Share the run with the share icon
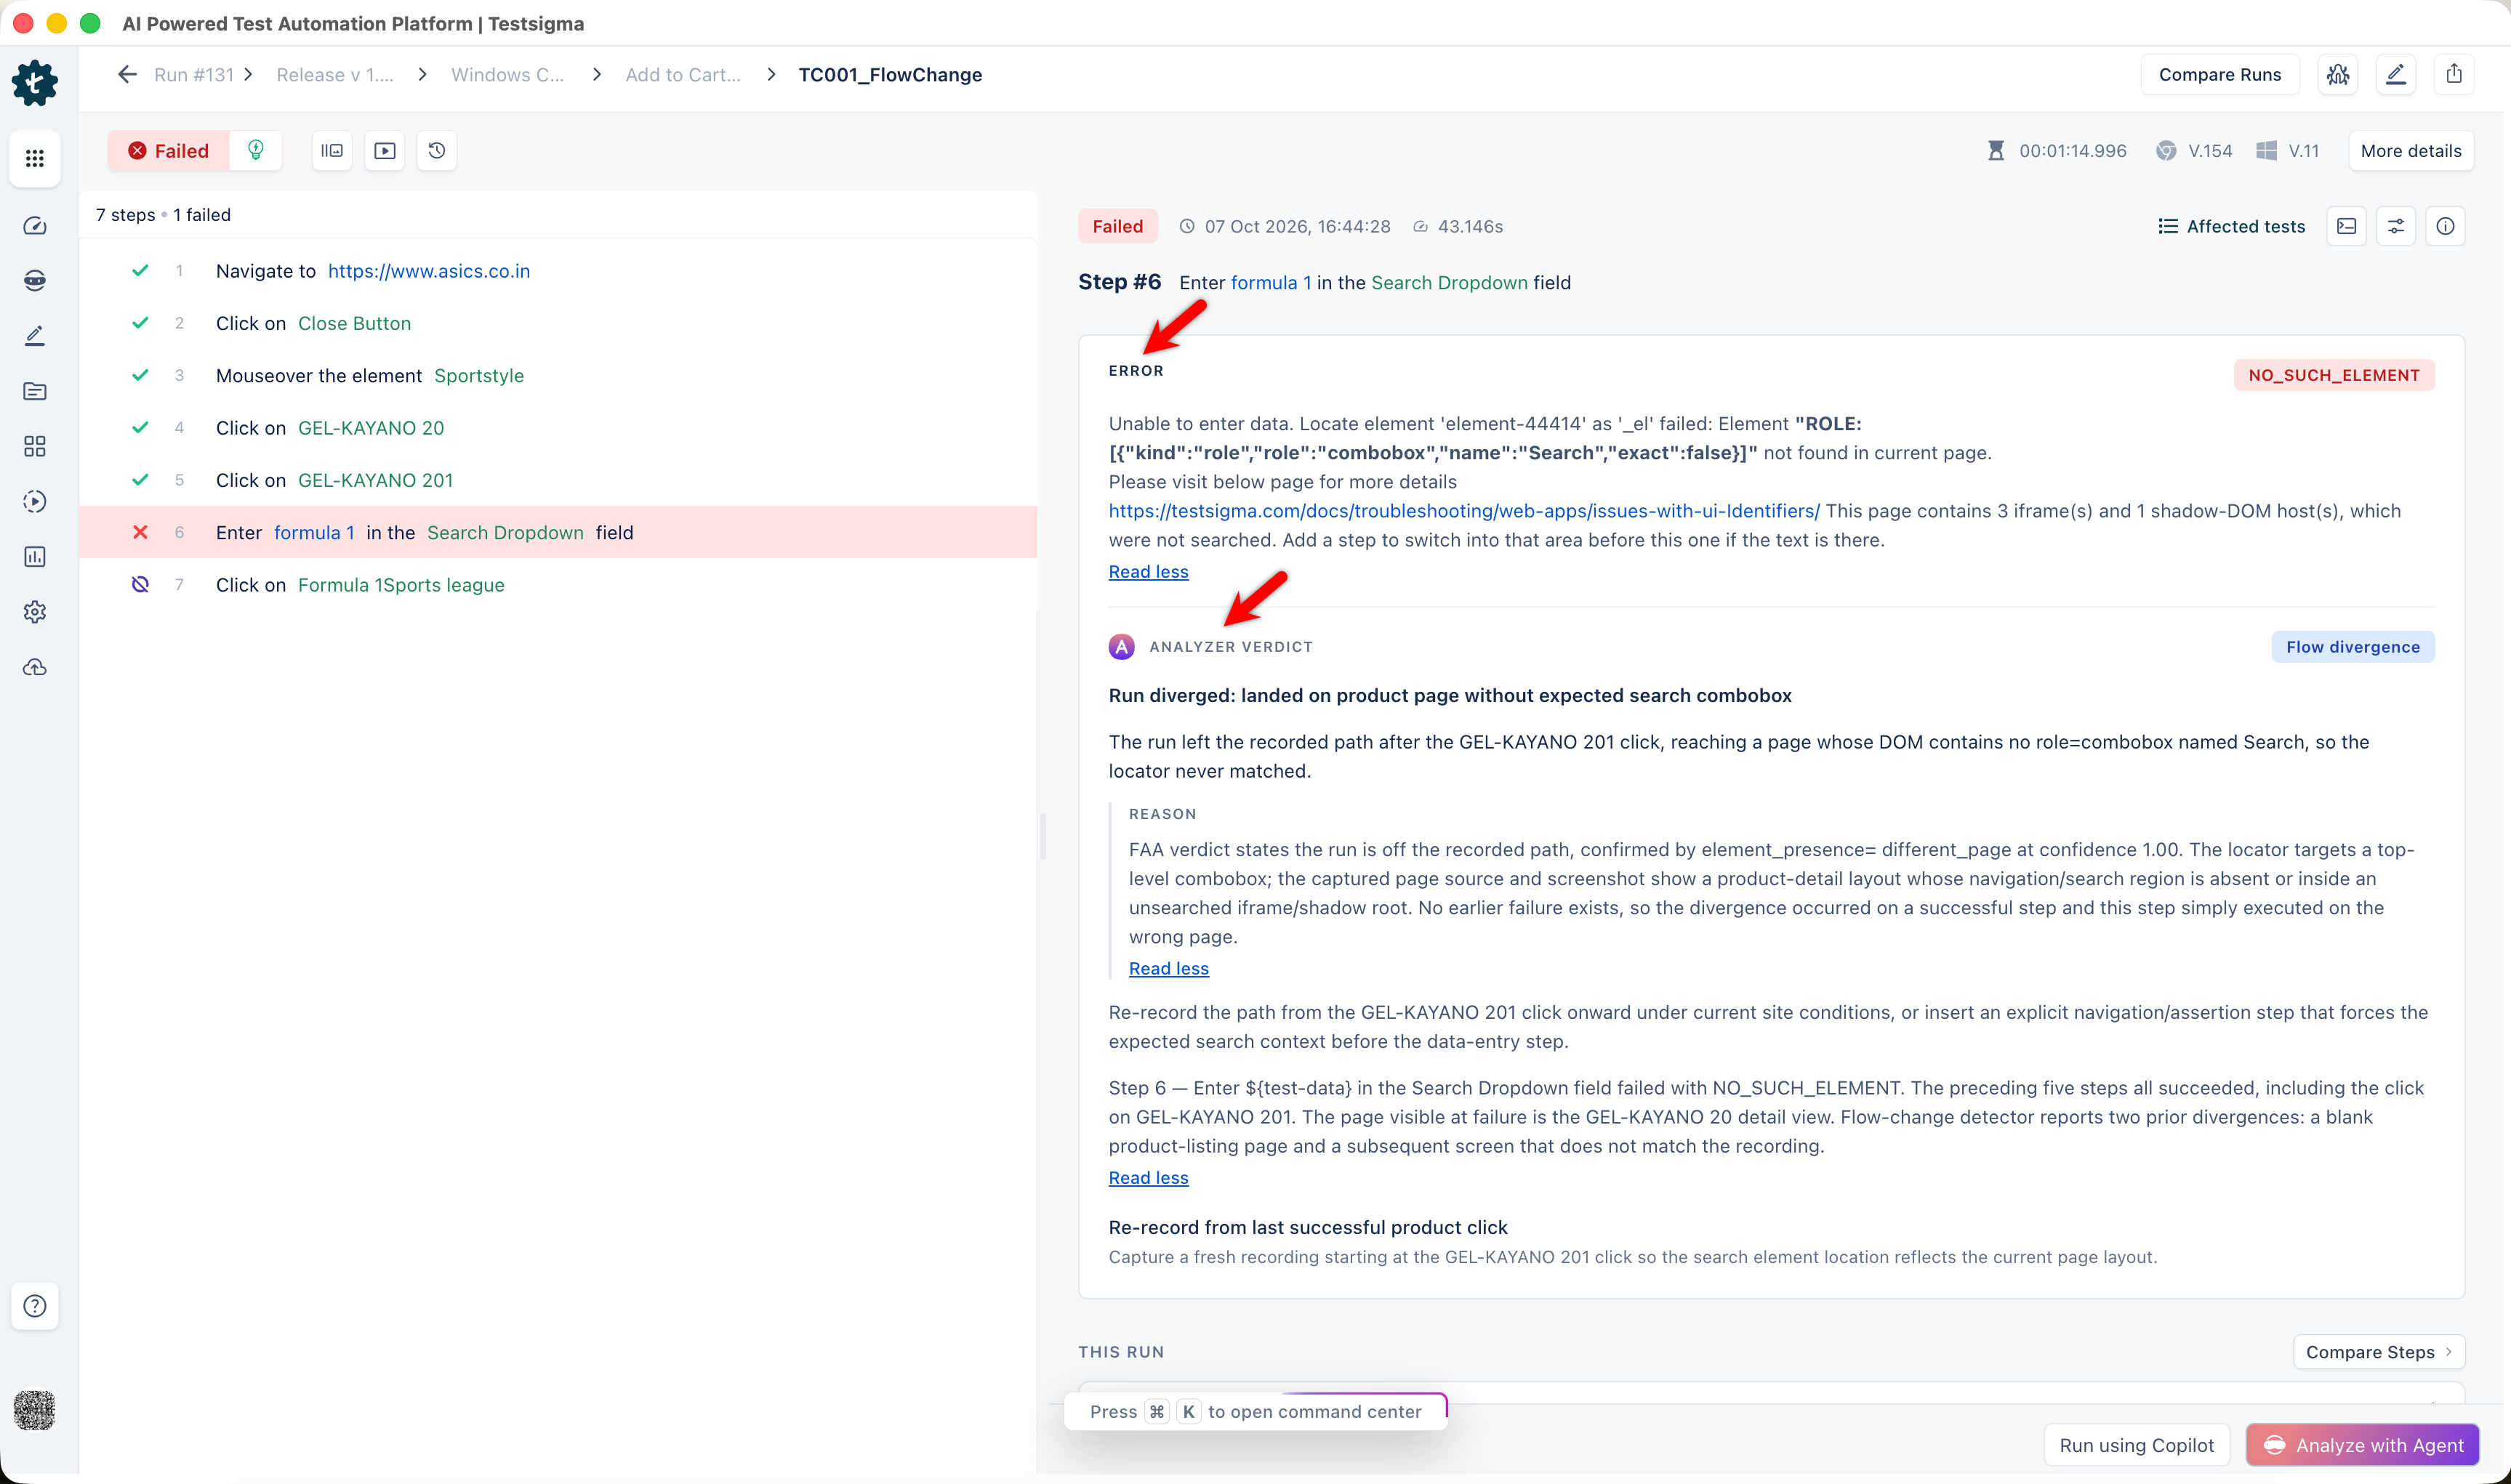The image size is (2511, 1484). click(2454, 75)
